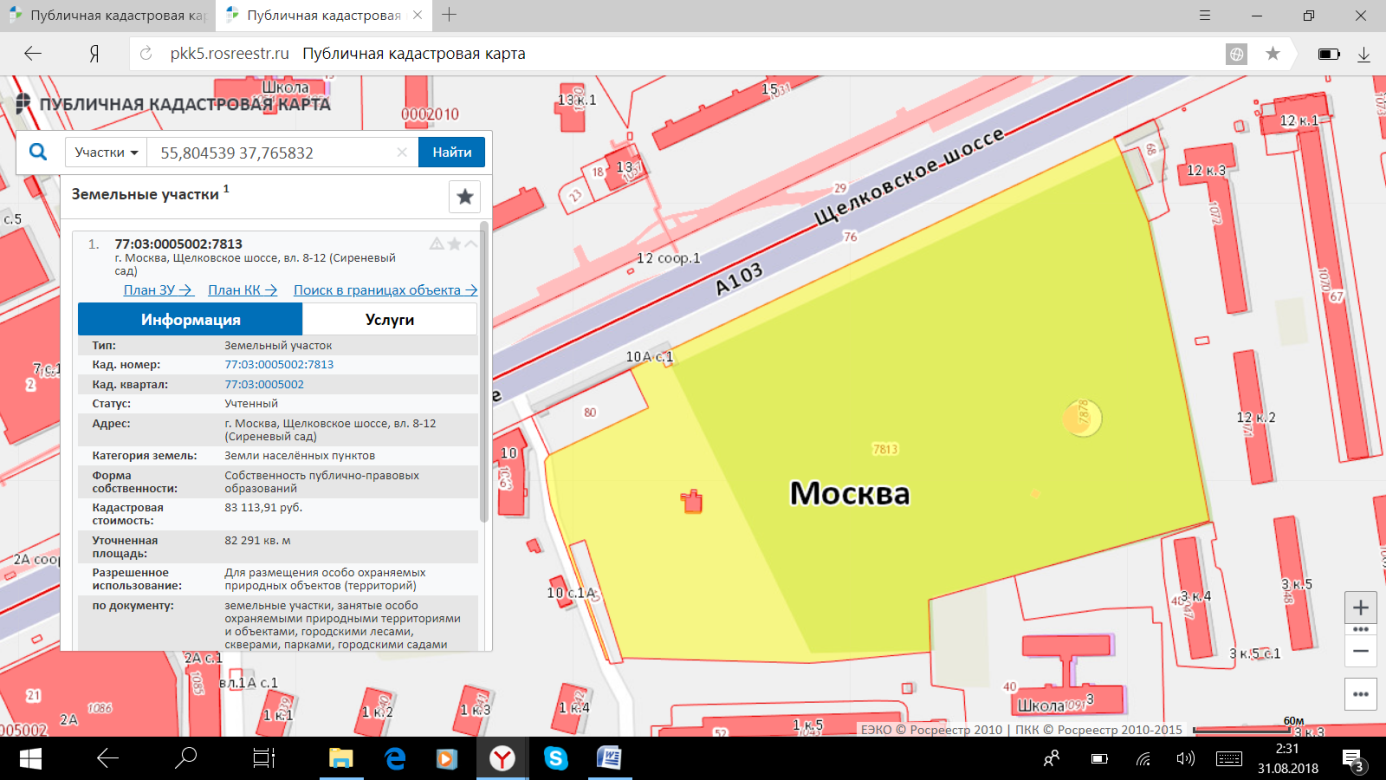Image resolution: width=1386 pixels, height=780 pixels.
Task: Open the Action Center notifications icon
Action: (x=1351, y=759)
